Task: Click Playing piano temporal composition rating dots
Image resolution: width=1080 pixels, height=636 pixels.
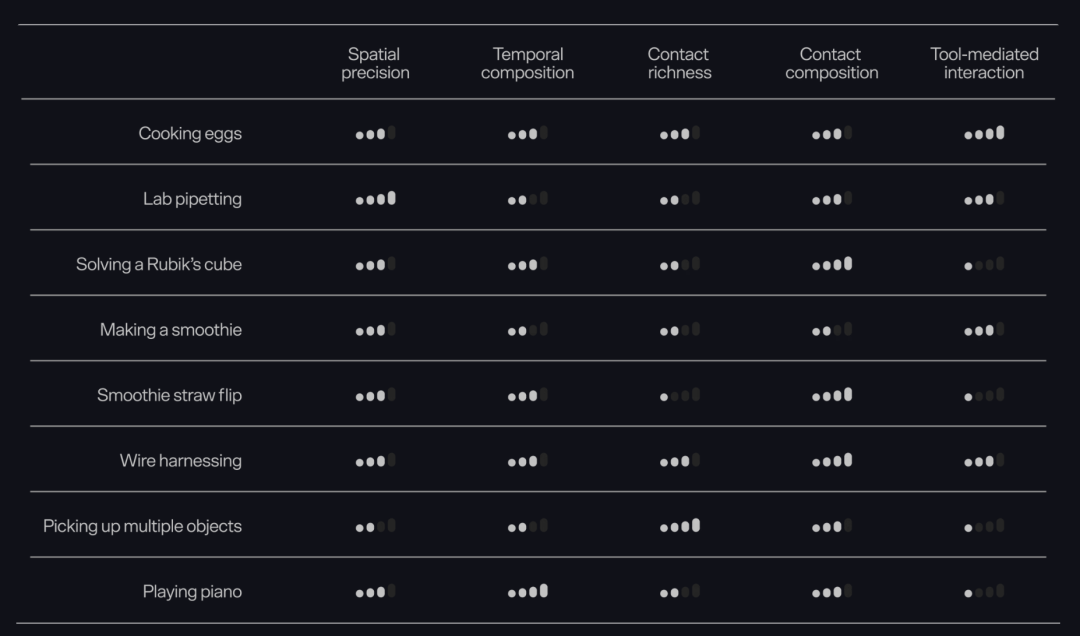Action: (x=528, y=591)
